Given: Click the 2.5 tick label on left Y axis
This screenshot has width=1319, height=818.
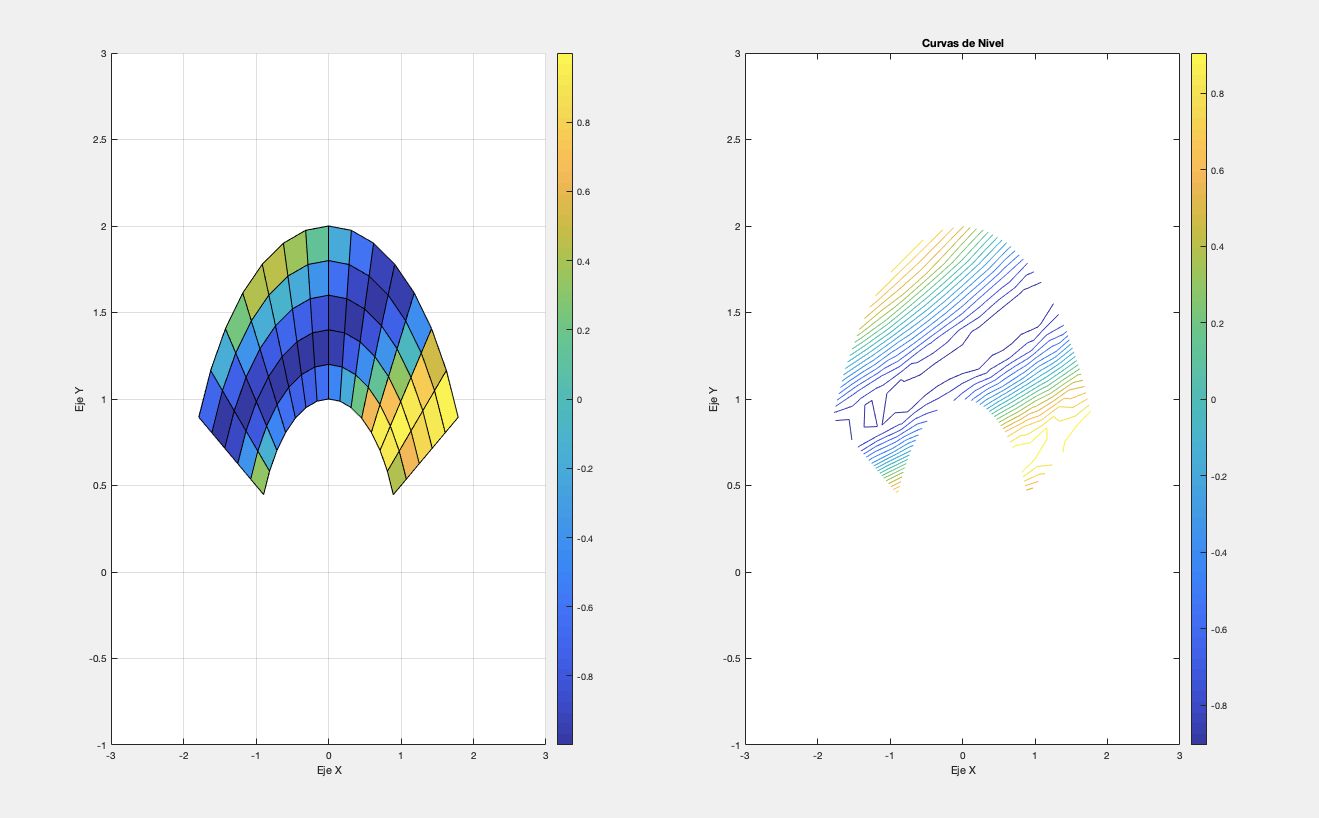Looking at the screenshot, I should coord(97,140).
